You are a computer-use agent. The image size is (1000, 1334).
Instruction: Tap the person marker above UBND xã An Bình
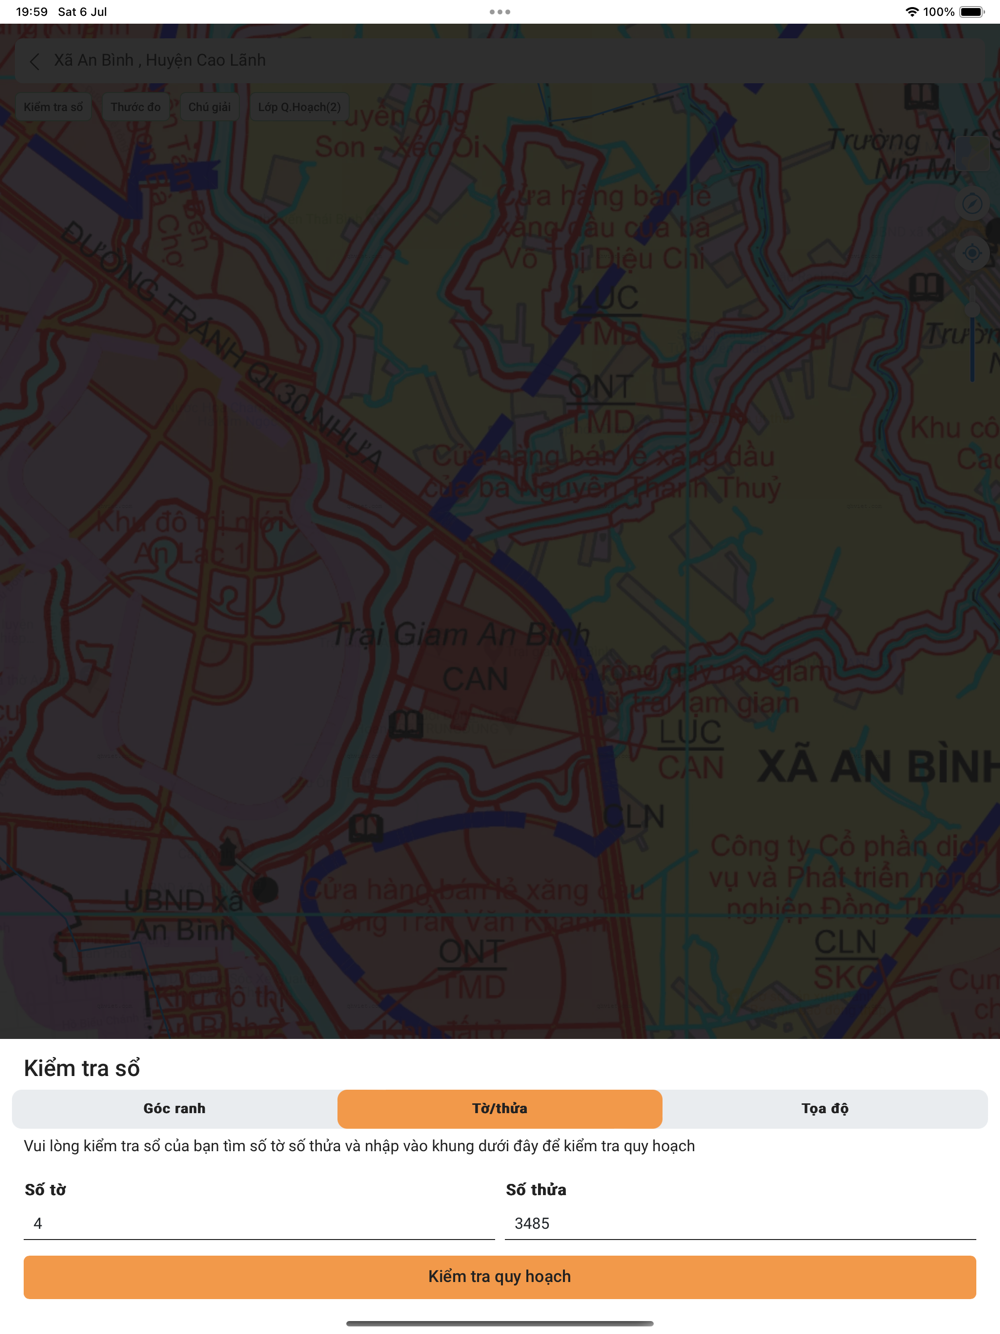tap(228, 853)
